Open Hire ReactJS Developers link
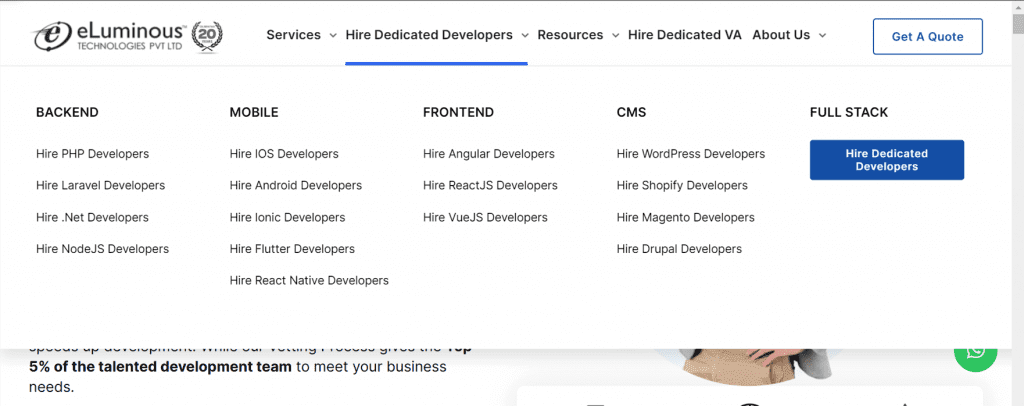 (490, 186)
